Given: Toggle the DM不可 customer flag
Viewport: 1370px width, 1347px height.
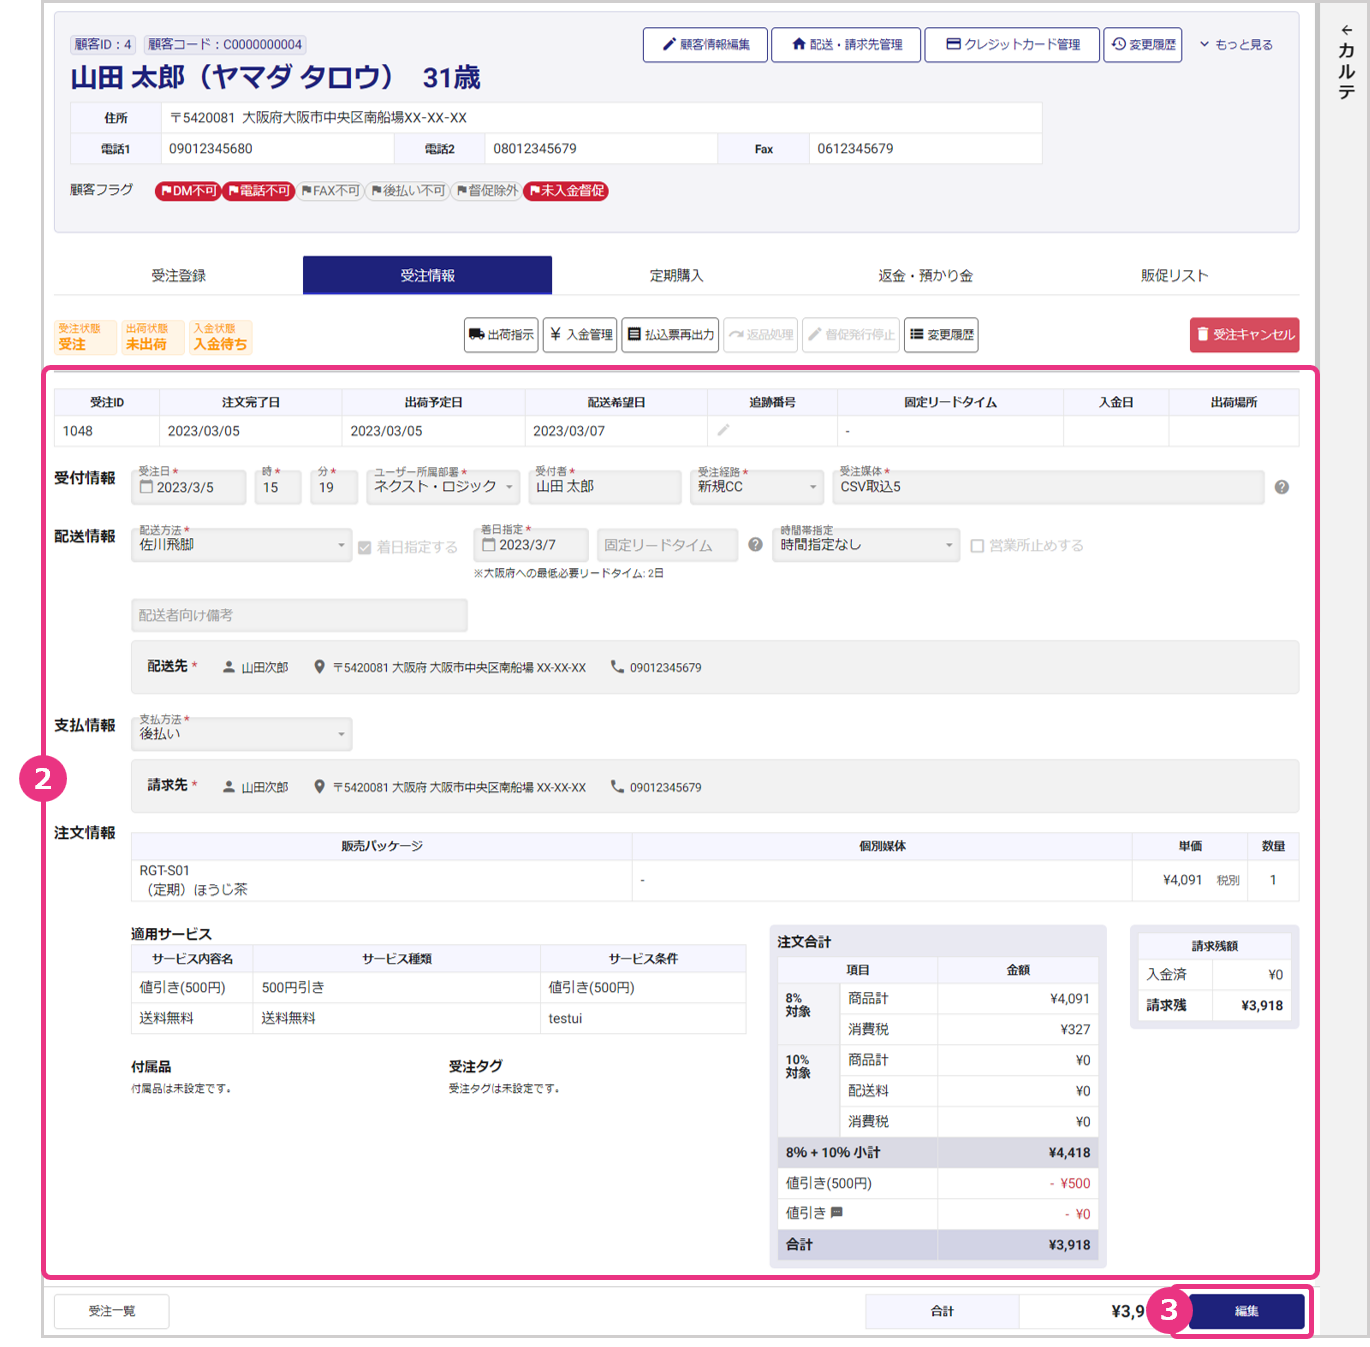Looking at the screenshot, I should (x=188, y=191).
